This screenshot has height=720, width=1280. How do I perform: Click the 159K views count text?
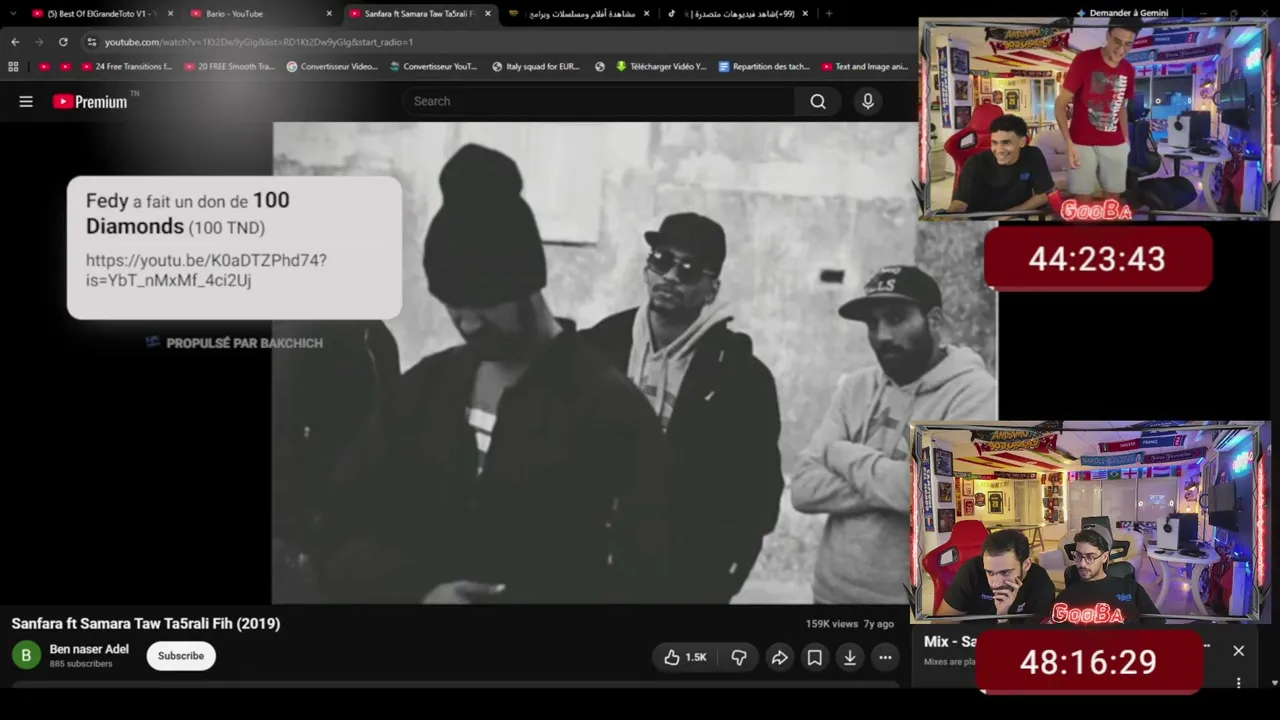[832, 624]
